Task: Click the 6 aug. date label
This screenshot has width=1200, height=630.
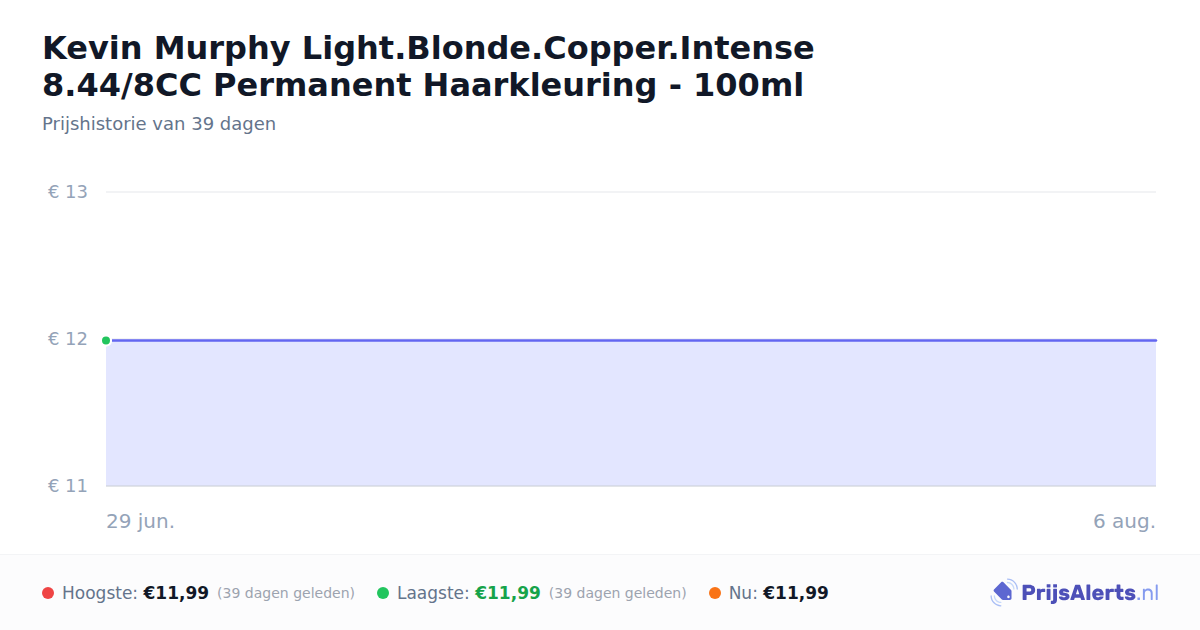Action: point(1124,522)
